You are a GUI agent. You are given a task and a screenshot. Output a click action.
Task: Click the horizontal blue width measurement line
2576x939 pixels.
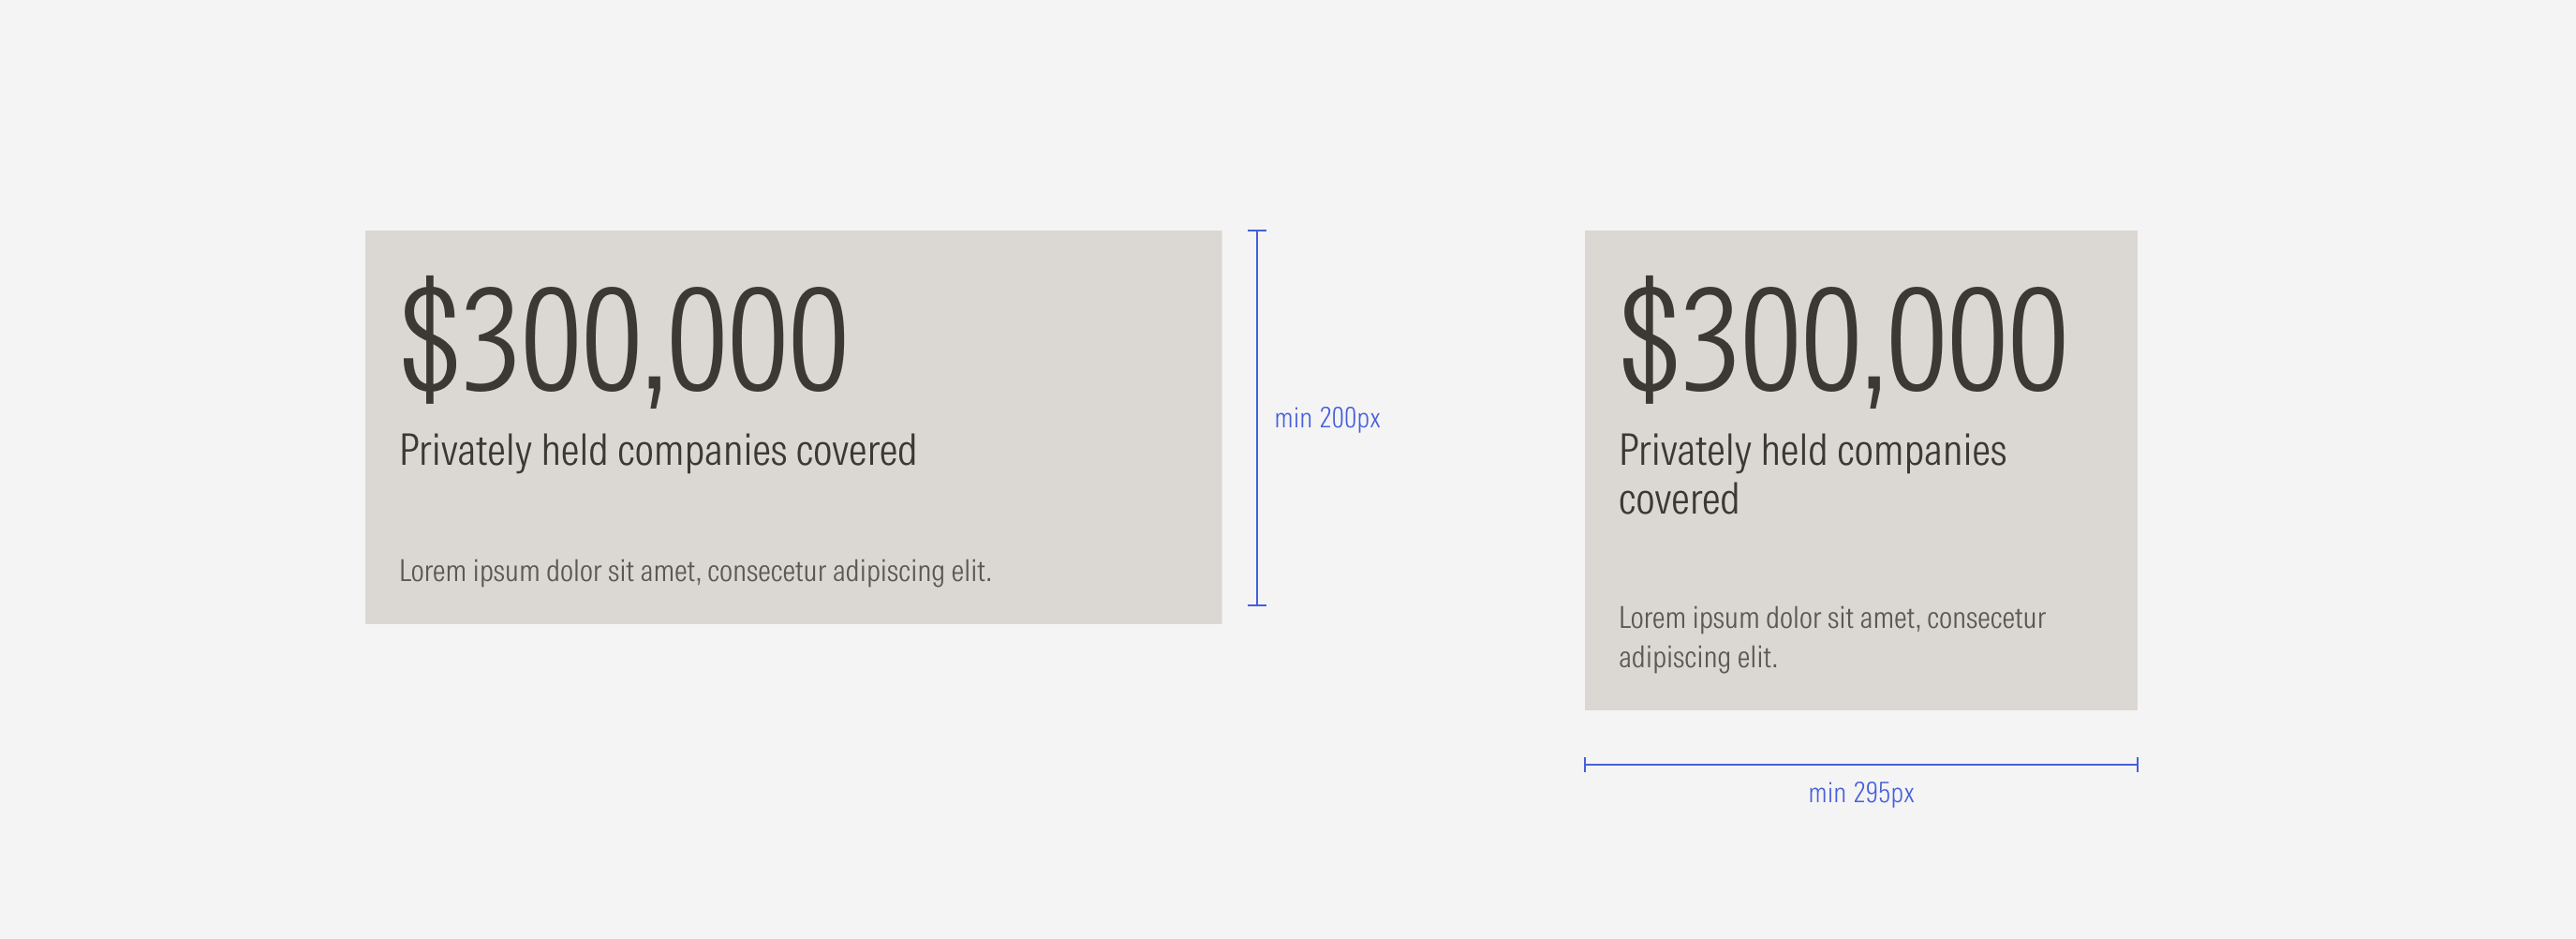pos(1861,765)
